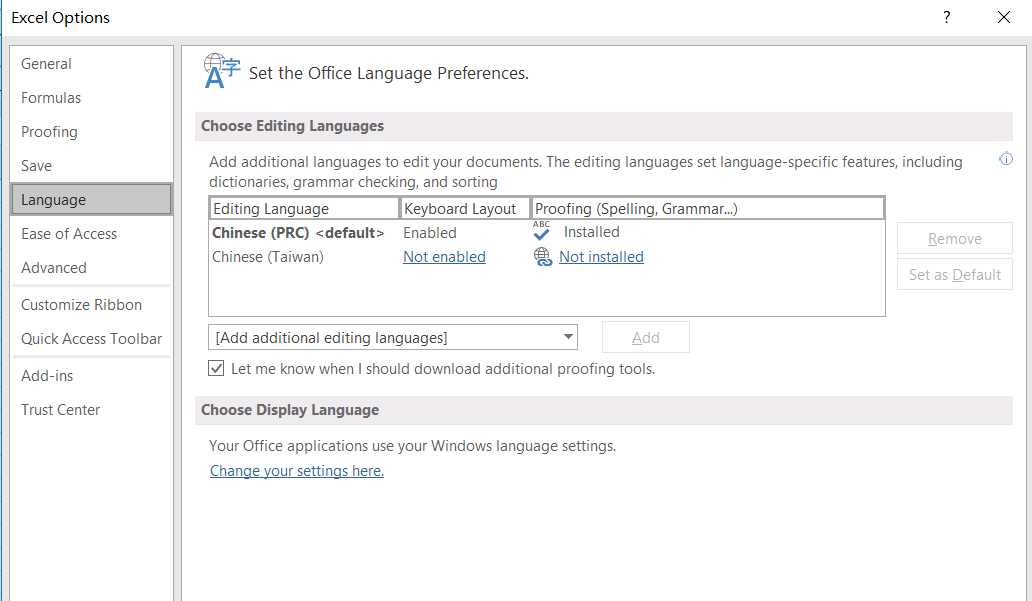Image resolution: width=1032 pixels, height=601 pixels.
Task: Click the Editing Language column header
Action: click(x=305, y=209)
